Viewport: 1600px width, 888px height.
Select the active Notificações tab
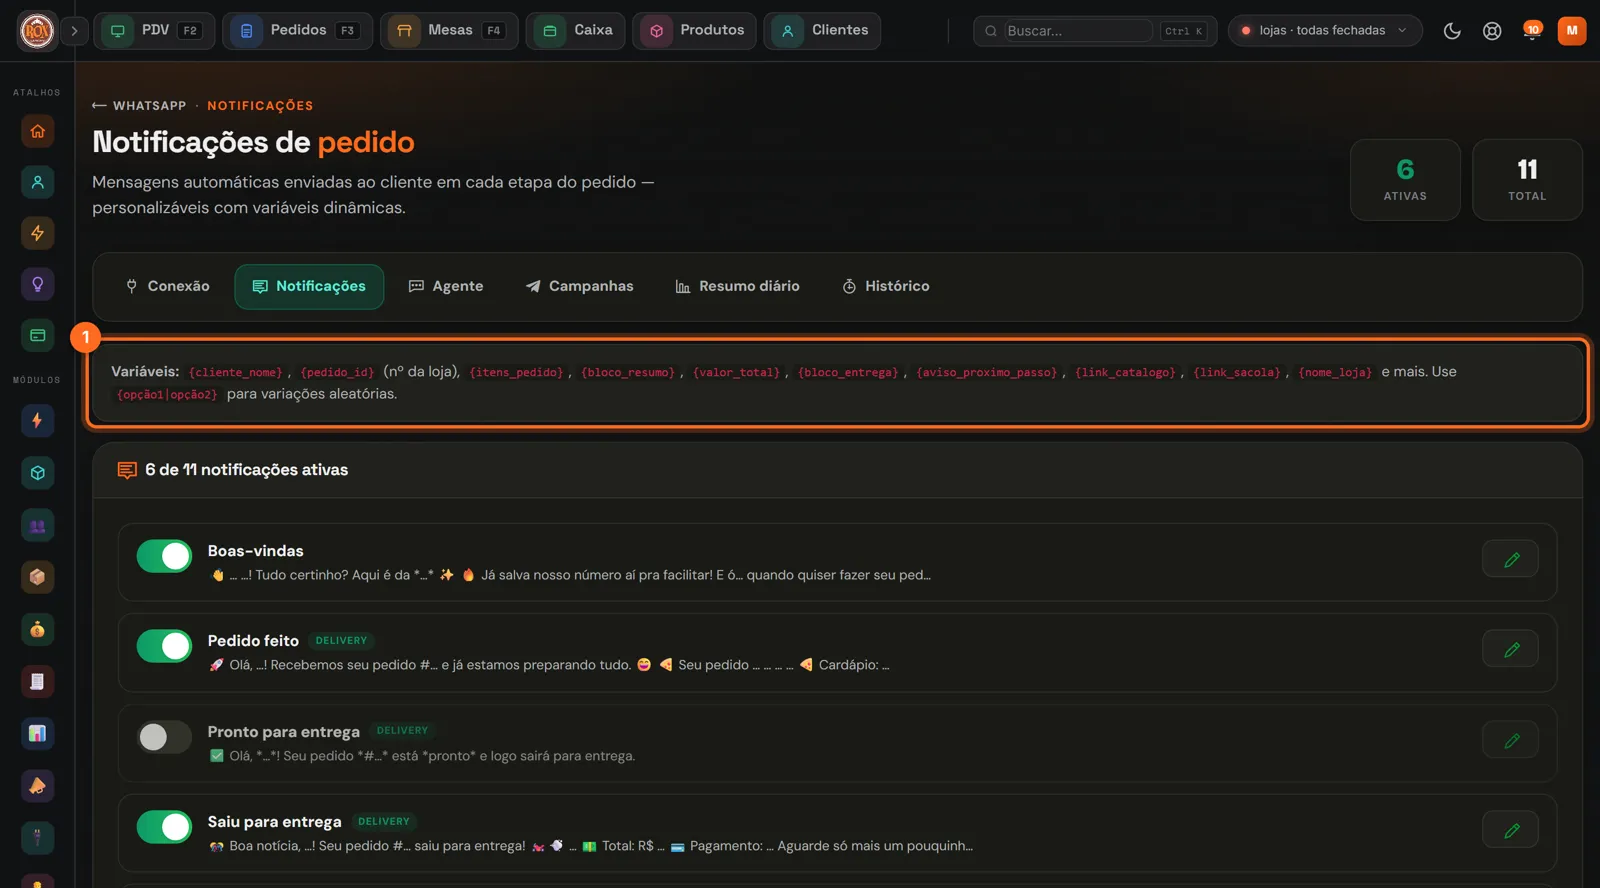(x=309, y=287)
